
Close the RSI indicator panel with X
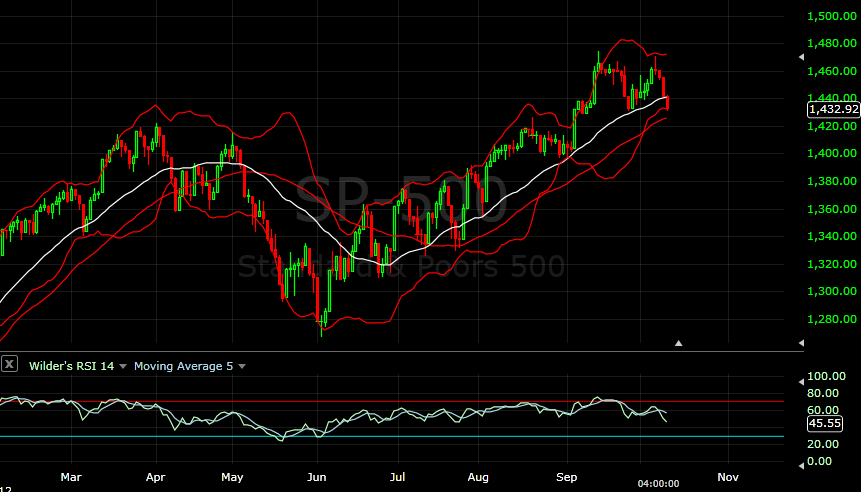click(x=9, y=364)
